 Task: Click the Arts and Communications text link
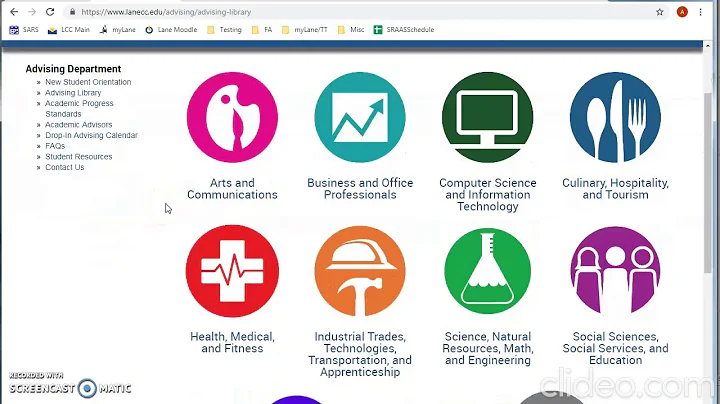coord(232,189)
